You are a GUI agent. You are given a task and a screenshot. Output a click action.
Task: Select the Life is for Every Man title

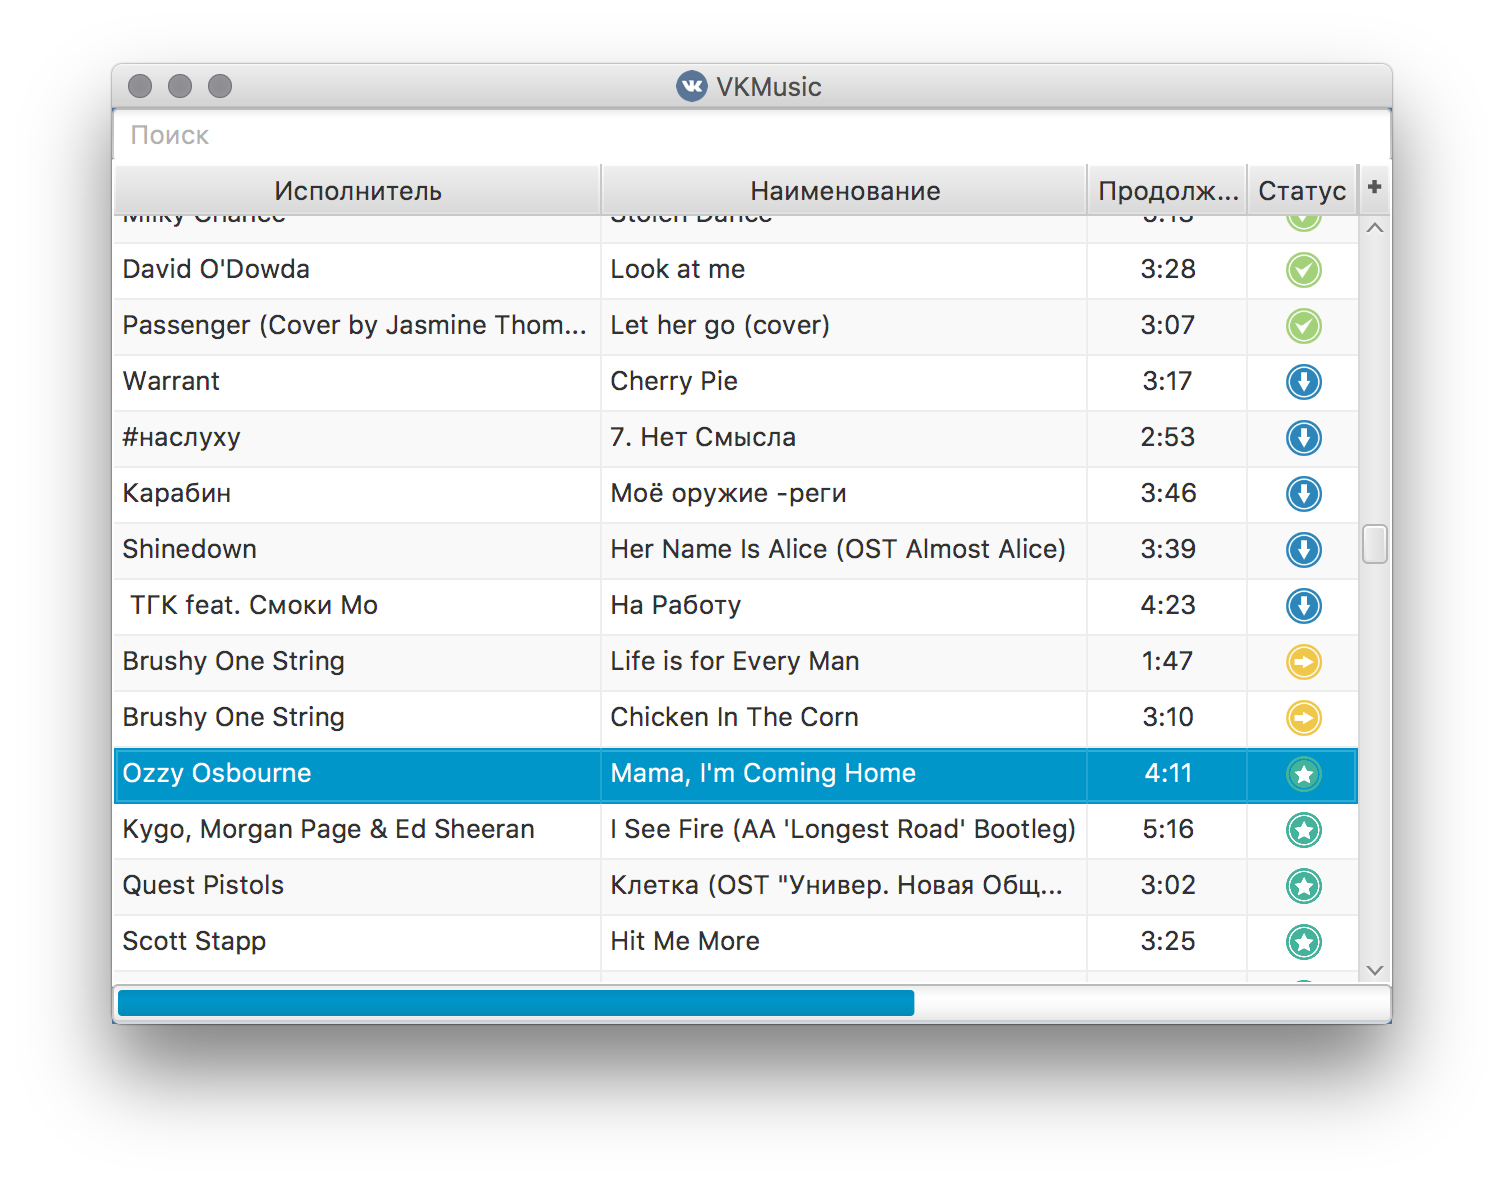click(844, 662)
